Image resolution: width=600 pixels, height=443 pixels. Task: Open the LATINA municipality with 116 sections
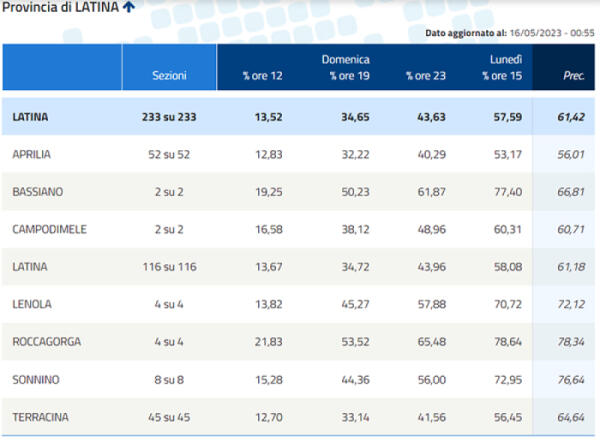tap(29, 267)
